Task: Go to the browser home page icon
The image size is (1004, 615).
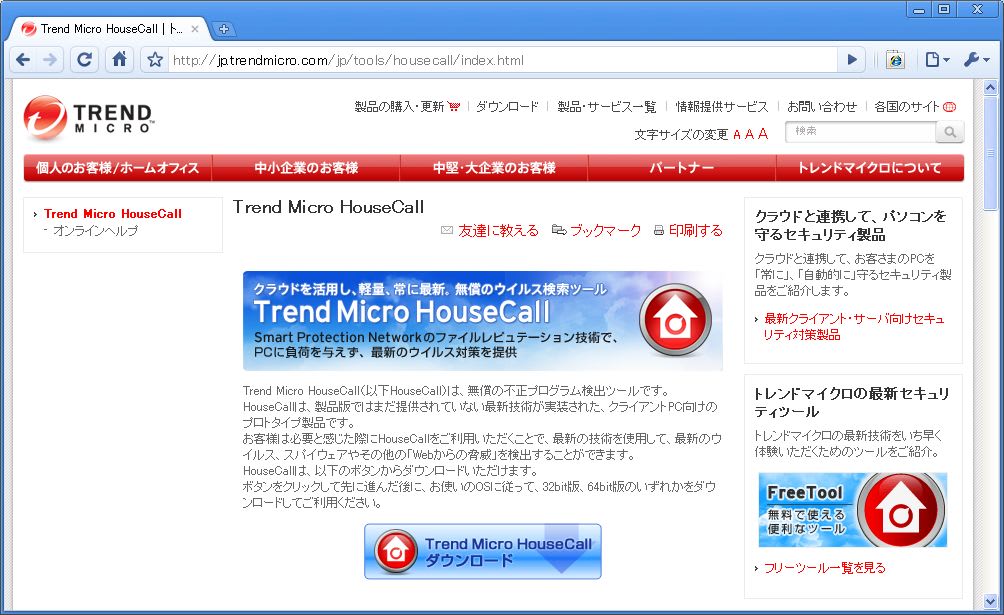Action: pyautogui.click(x=119, y=60)
